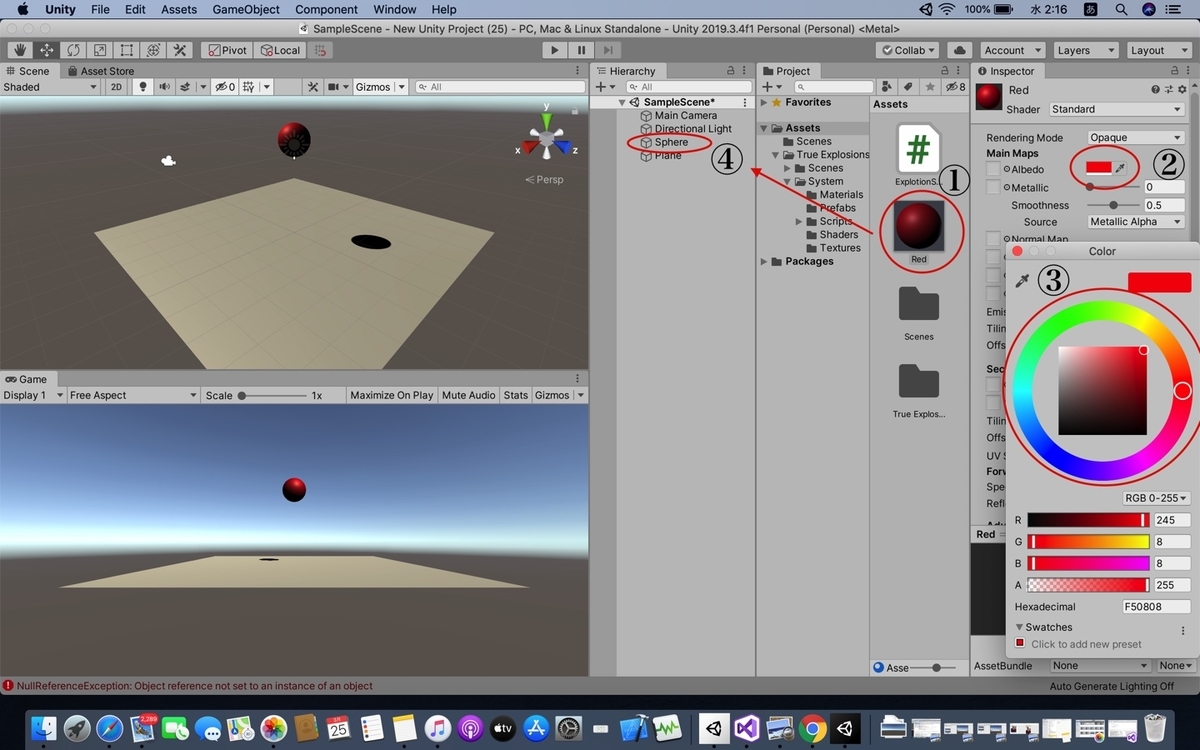Open the Free Aspect dropdown in Game view

pos(133,395)
